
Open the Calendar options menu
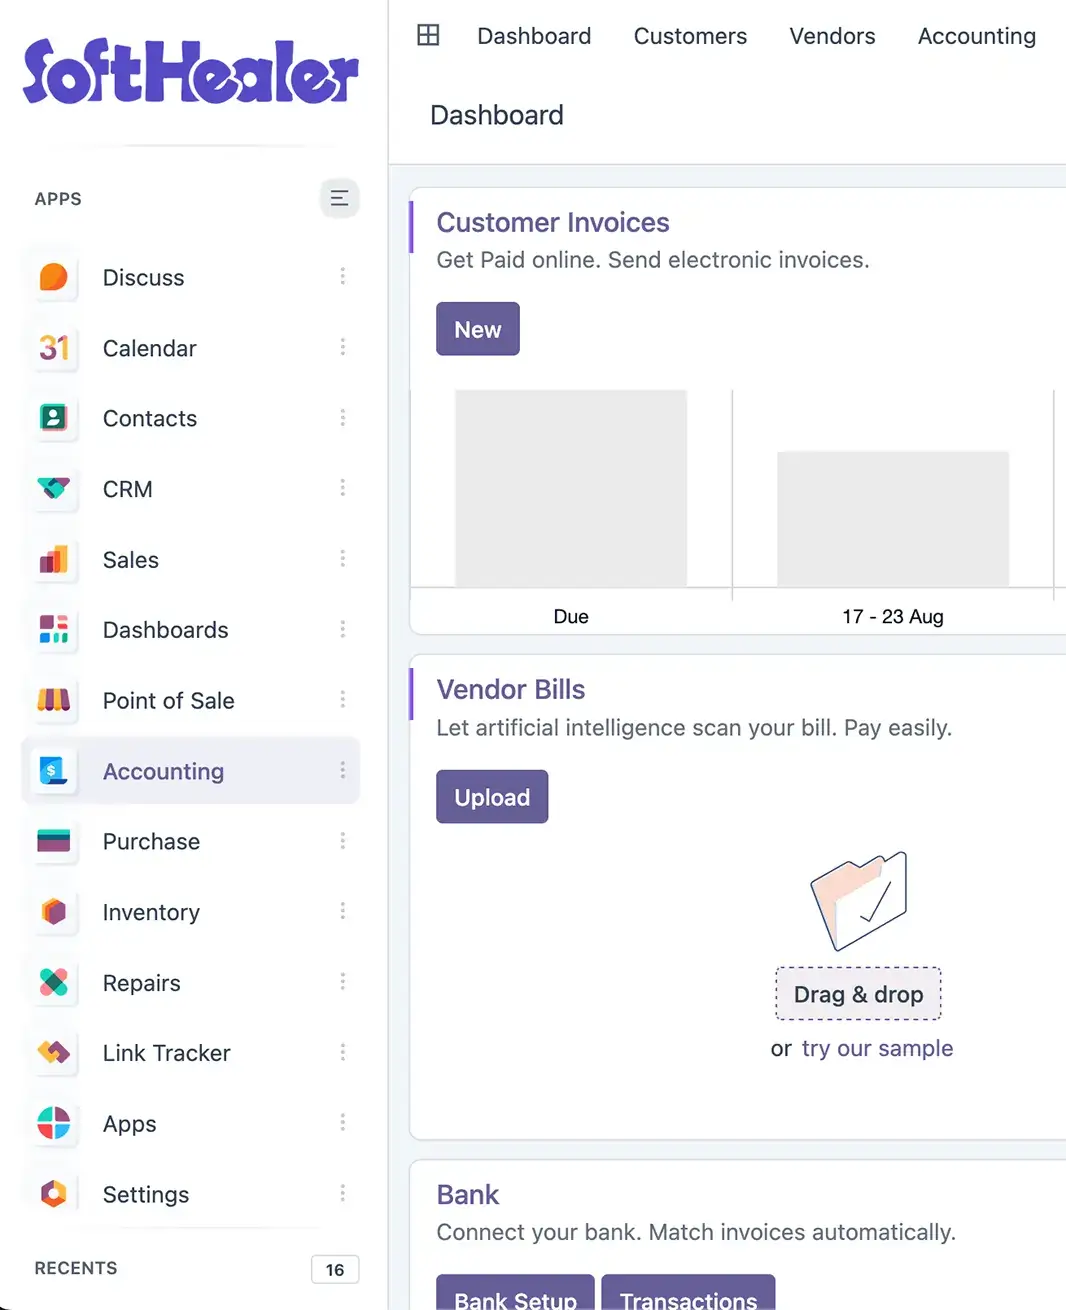click(342, 348)
